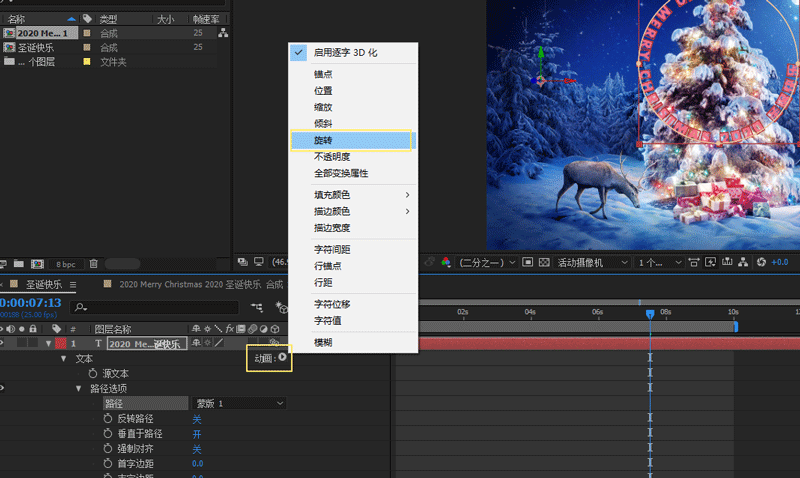Click the lock column header icon
This screenshot has height=478, width=800.
coord(33,329)
